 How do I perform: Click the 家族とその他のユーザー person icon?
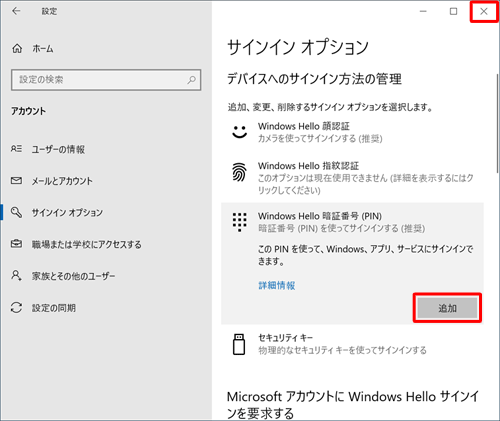(16, 276)
